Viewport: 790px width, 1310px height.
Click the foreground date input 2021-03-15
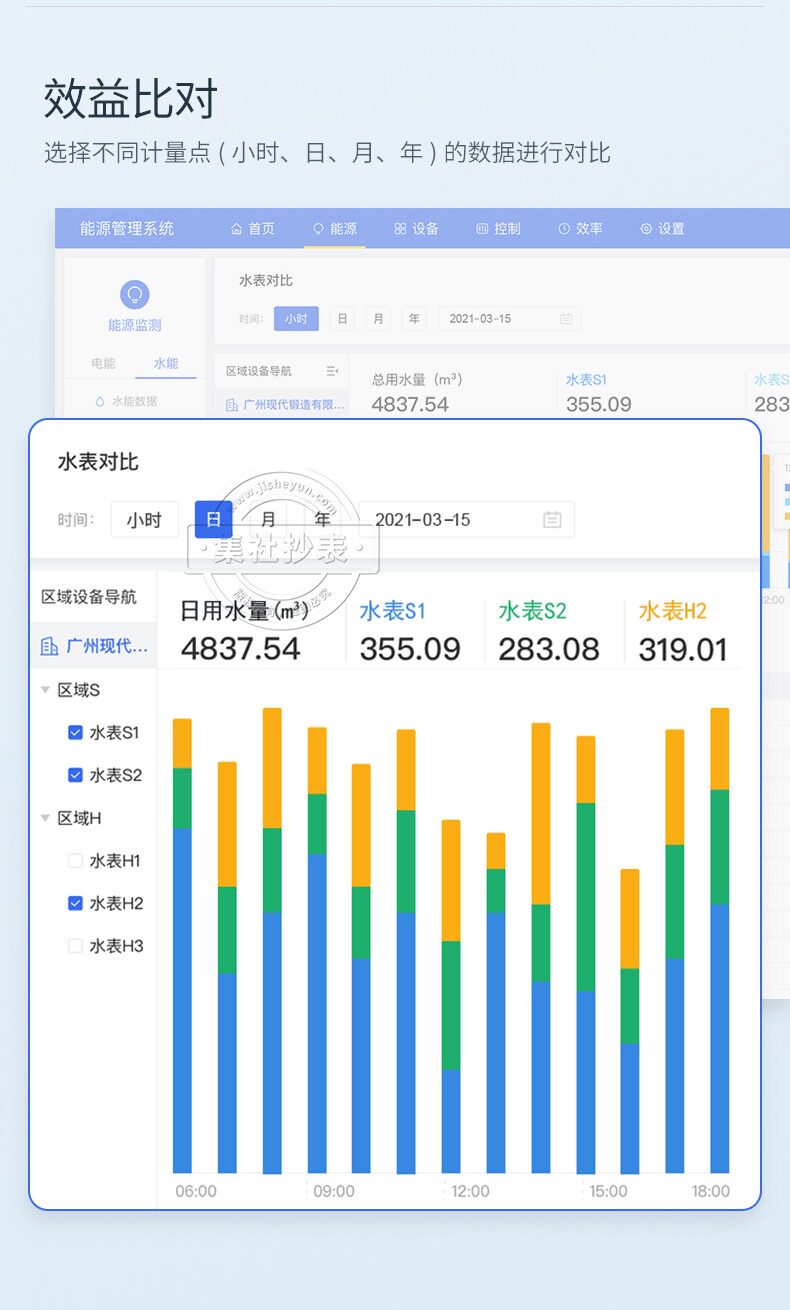pos(466,520)
